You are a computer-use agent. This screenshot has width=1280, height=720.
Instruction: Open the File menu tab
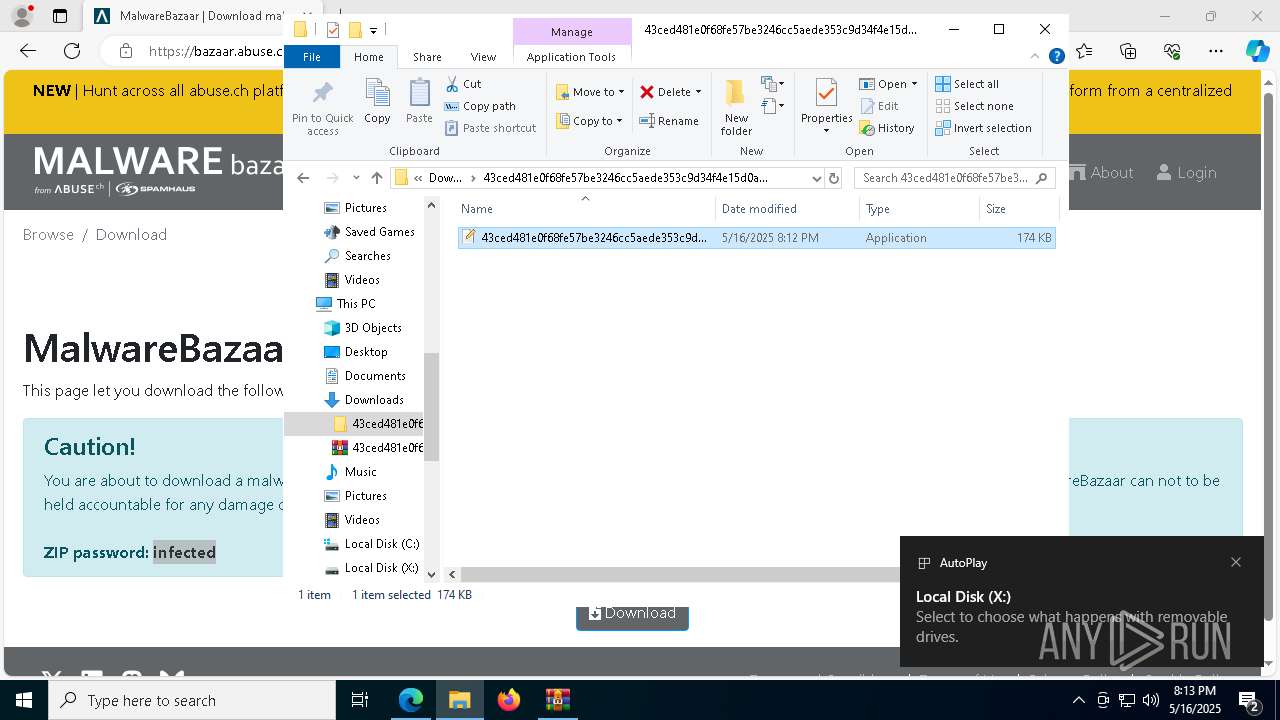tap(312, 57)
